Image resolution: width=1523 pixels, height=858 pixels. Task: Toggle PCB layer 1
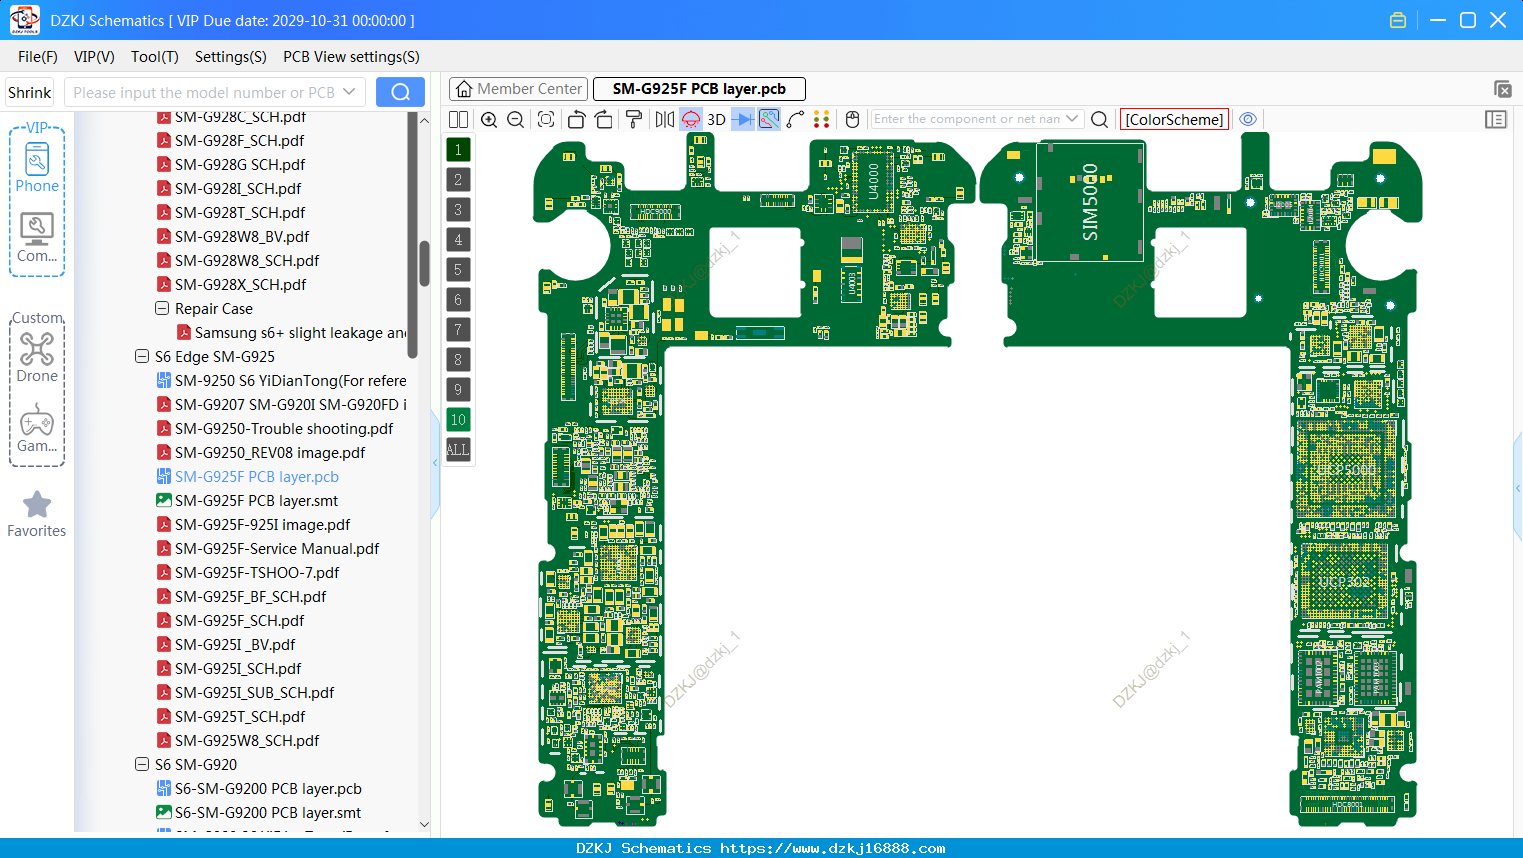click(x=458, y=150)
